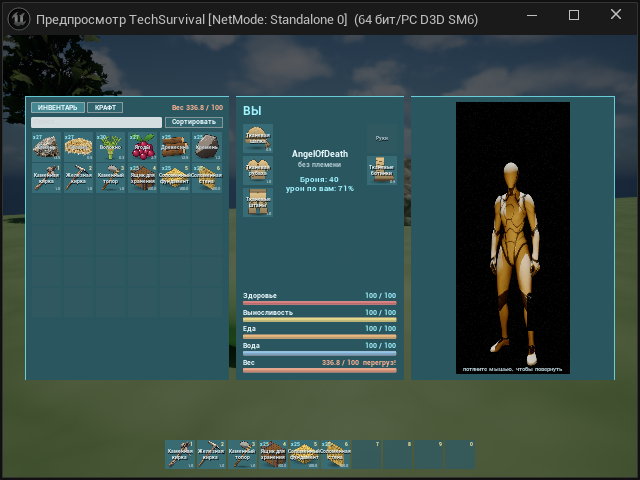Select the Древесина wood logs in inventory

click(175, 147)
